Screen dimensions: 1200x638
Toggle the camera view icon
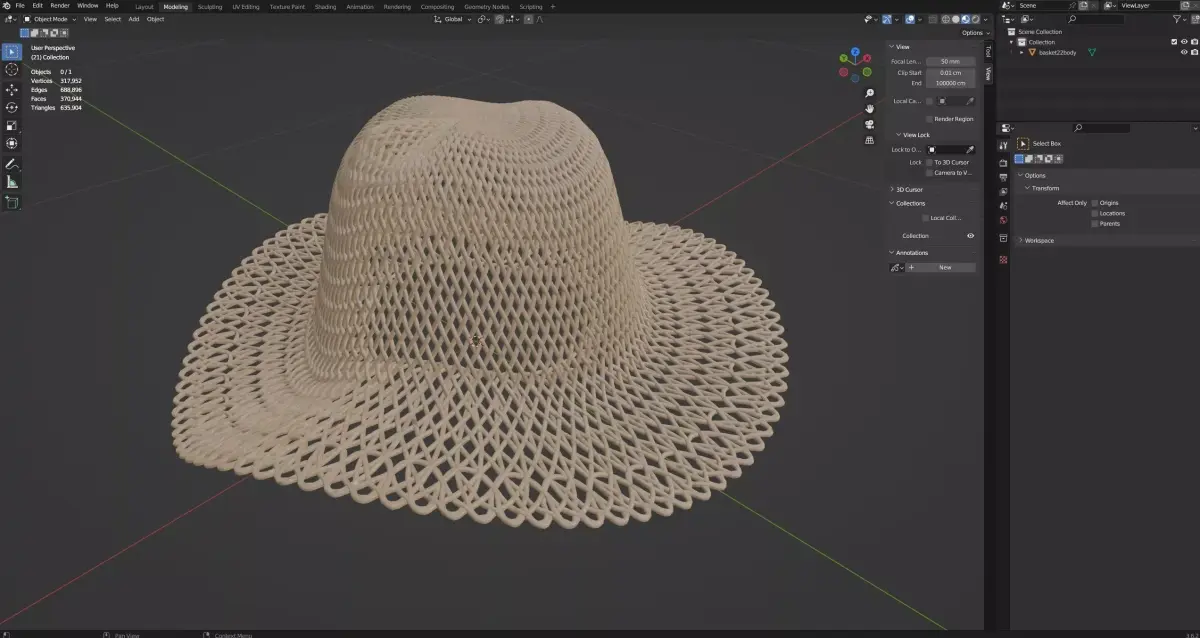[869, 124]
